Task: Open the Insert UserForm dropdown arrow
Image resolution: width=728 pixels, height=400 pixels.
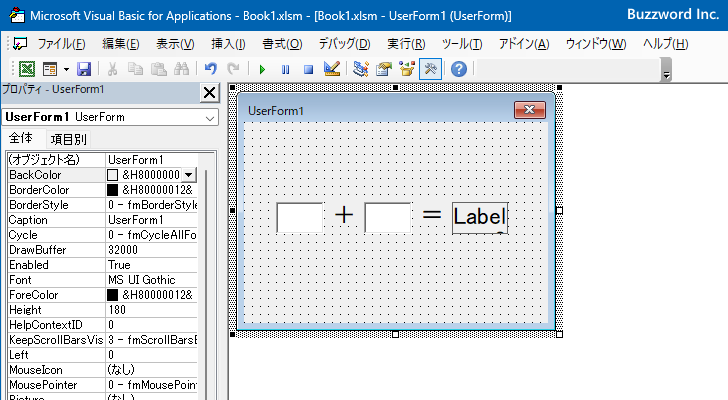Action: 66,70
